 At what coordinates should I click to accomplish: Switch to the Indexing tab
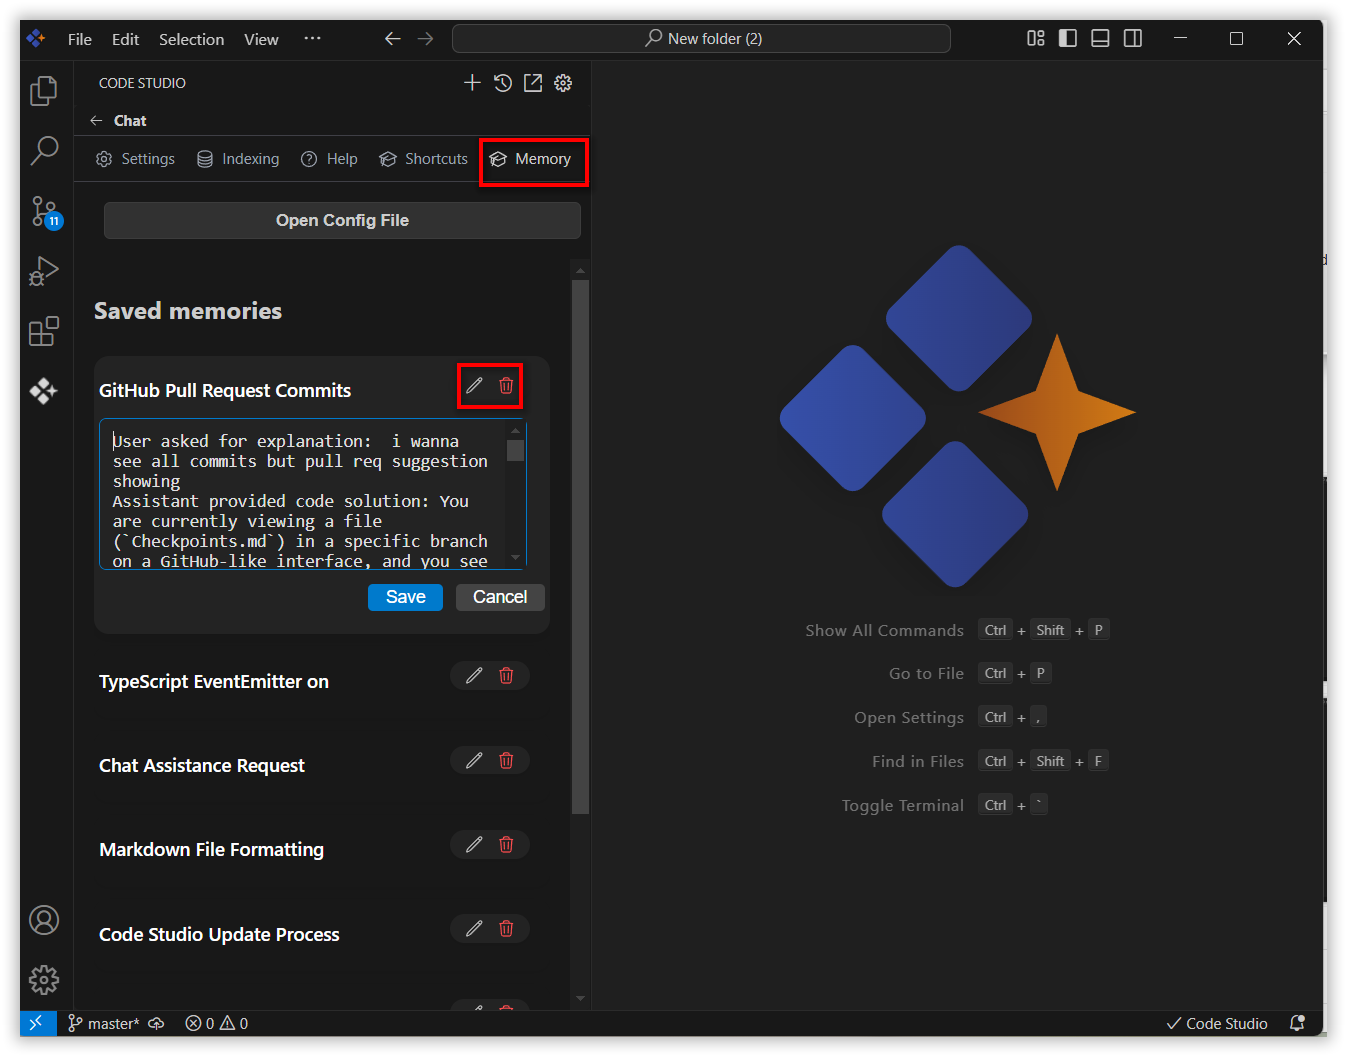pos(238,159)
